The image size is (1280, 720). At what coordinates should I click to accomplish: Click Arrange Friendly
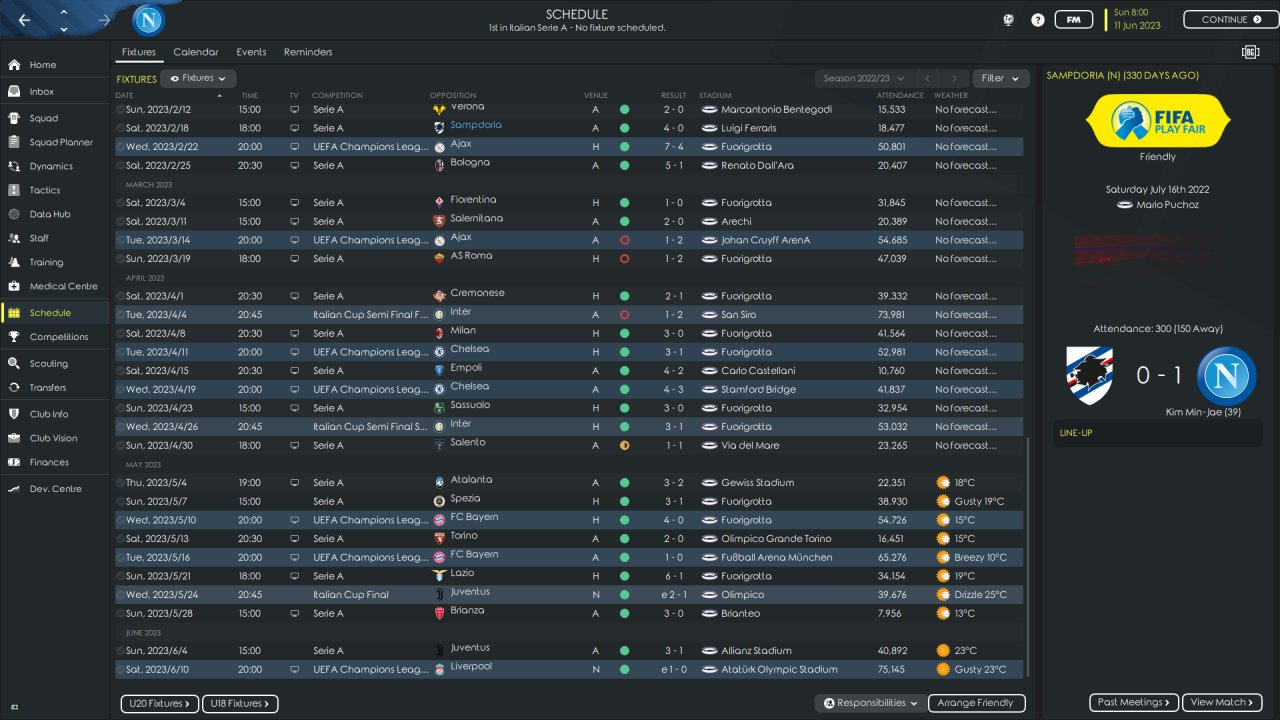tap(977, 703)
